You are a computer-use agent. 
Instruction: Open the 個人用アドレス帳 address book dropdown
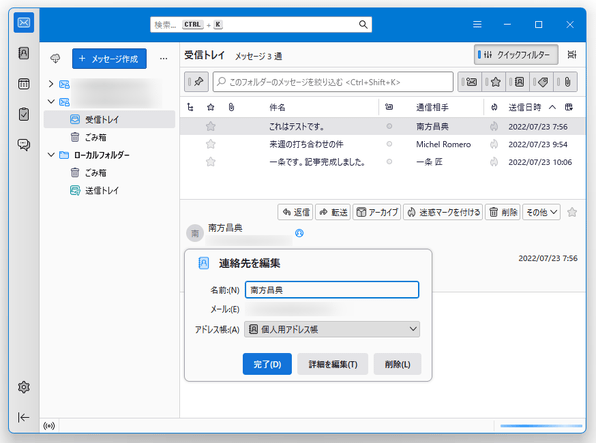332,329
